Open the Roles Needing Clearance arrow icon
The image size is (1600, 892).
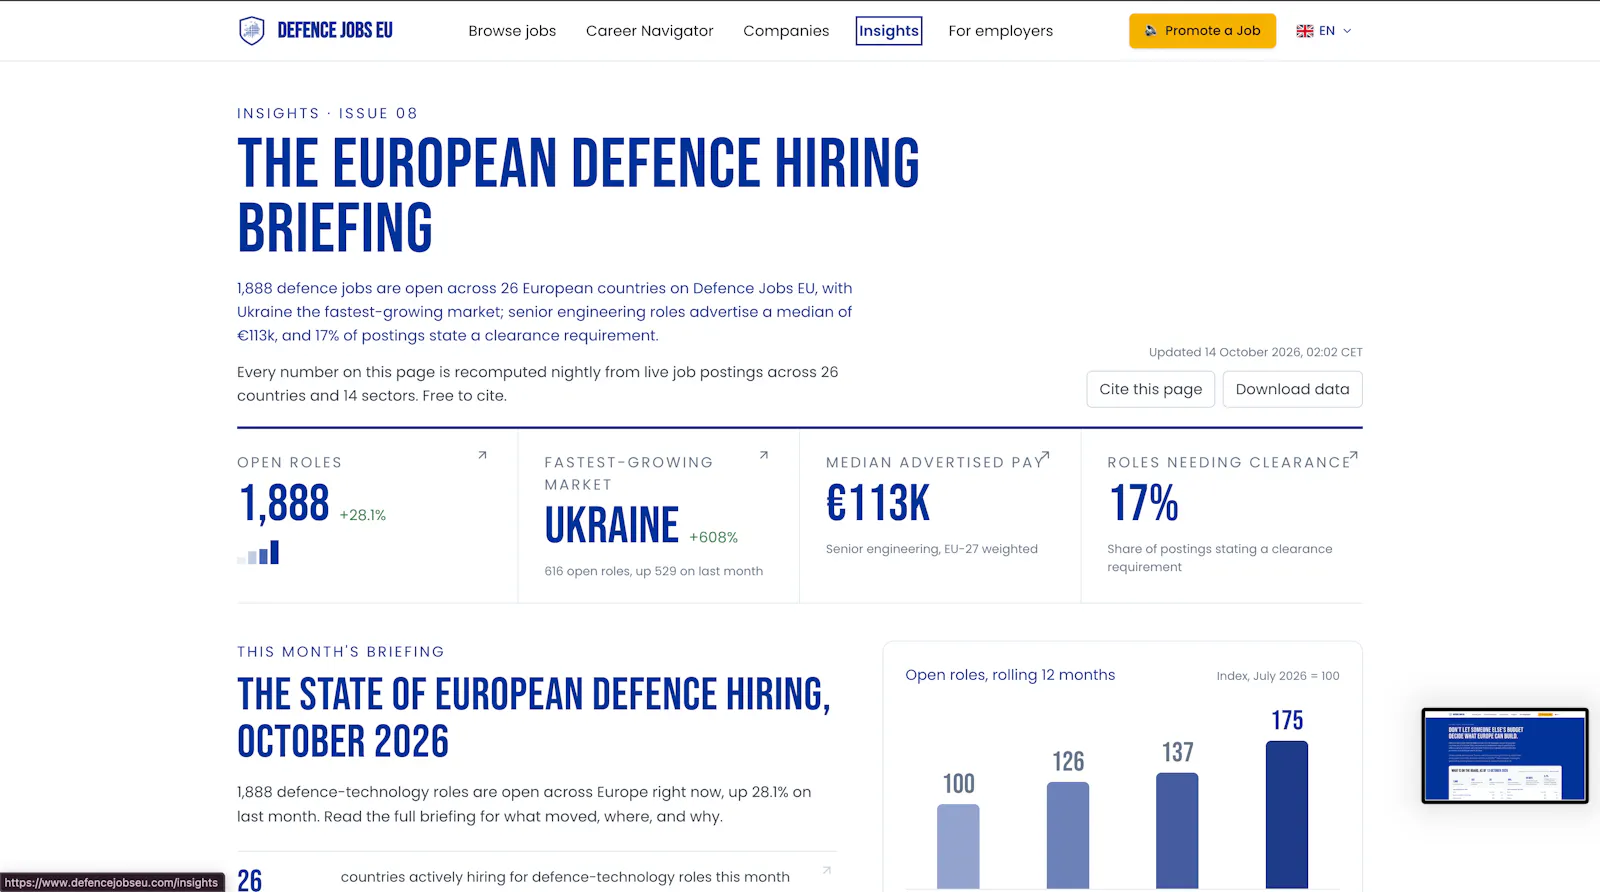[1353, 455]
